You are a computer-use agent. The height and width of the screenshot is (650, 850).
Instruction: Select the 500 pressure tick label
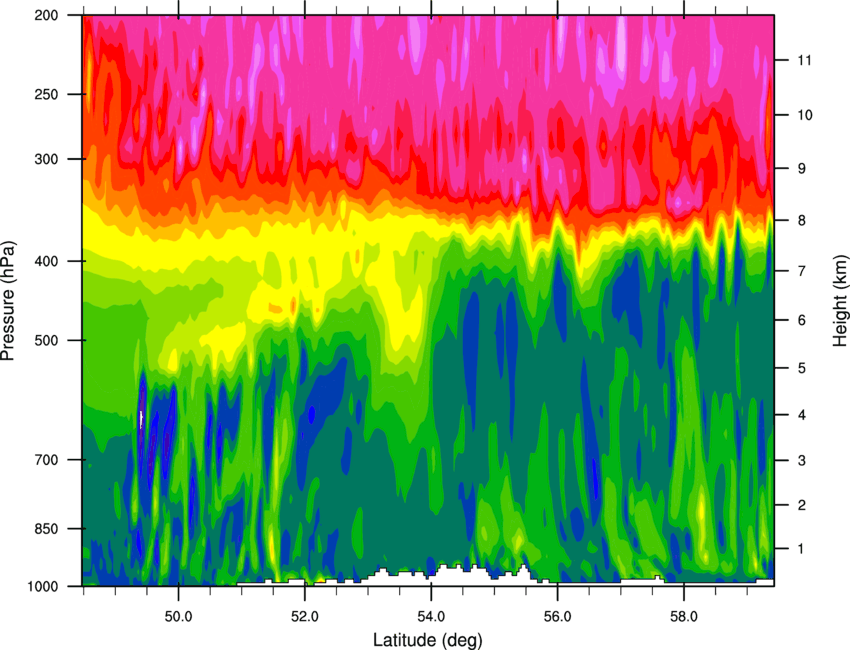[46, 340]
